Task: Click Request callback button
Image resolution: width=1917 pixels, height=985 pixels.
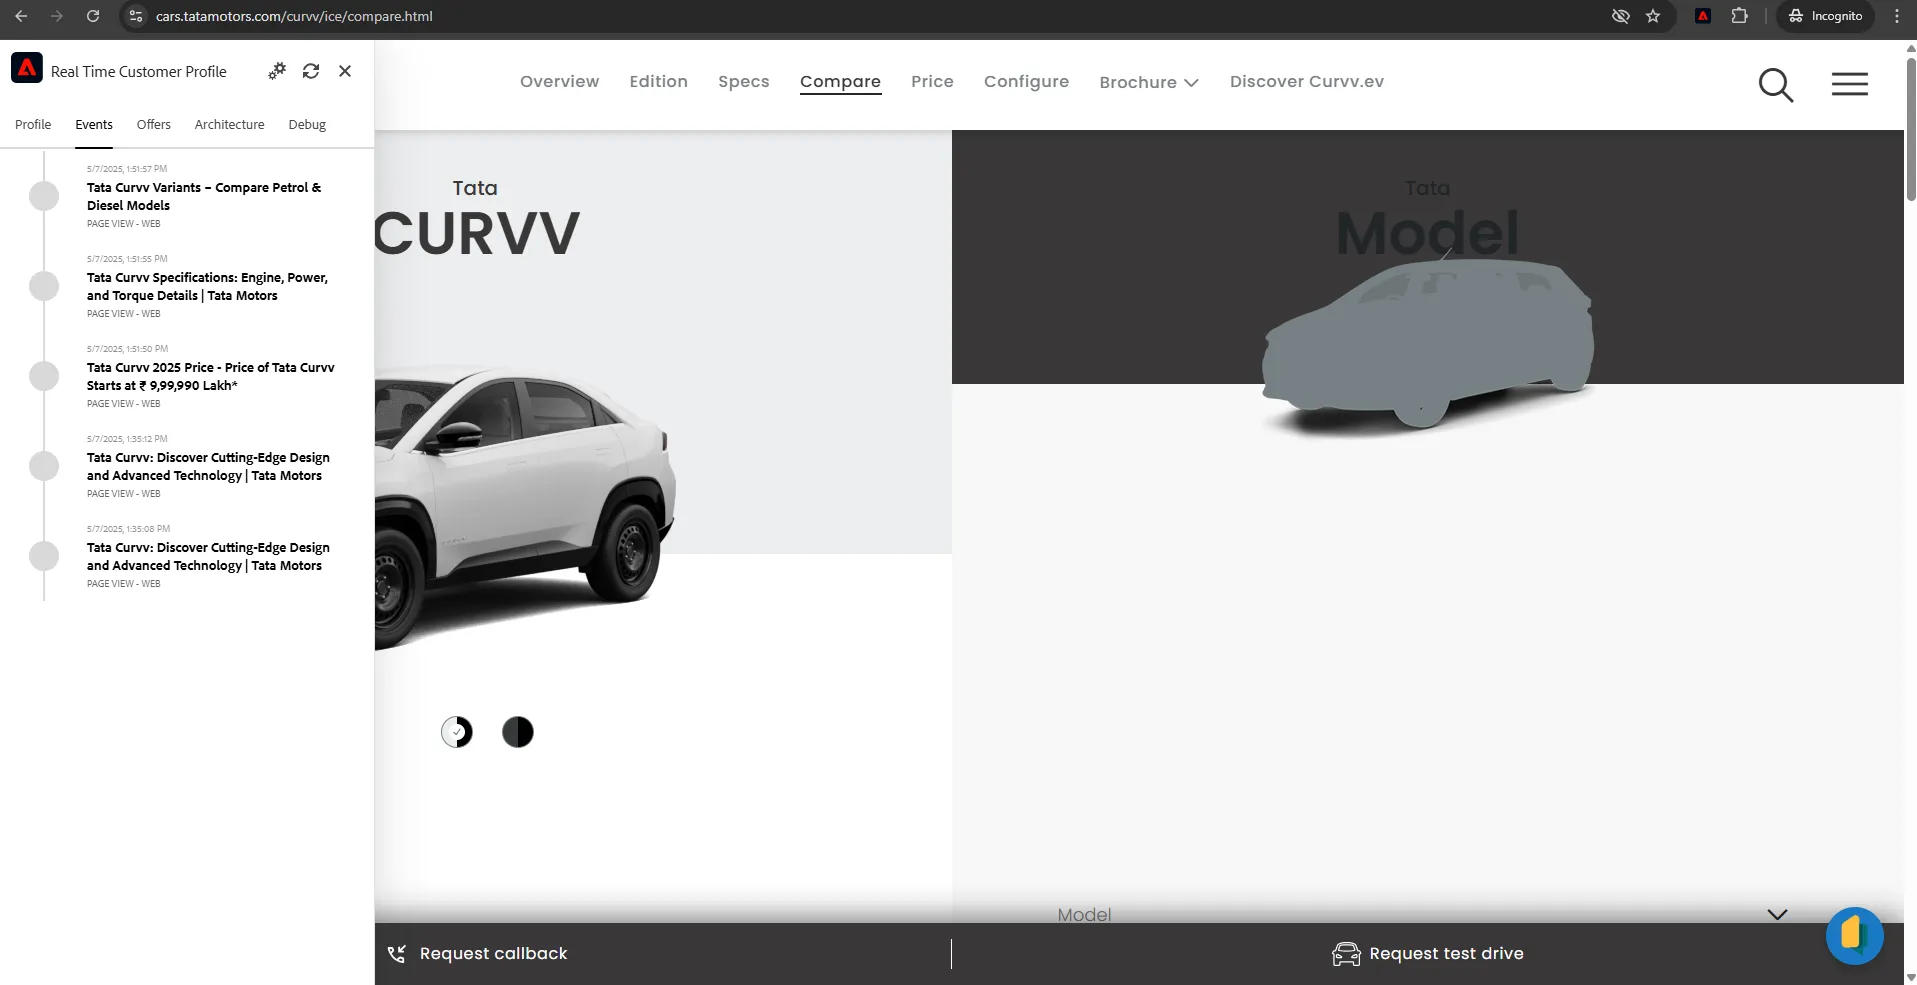Action: click(478, 954)
